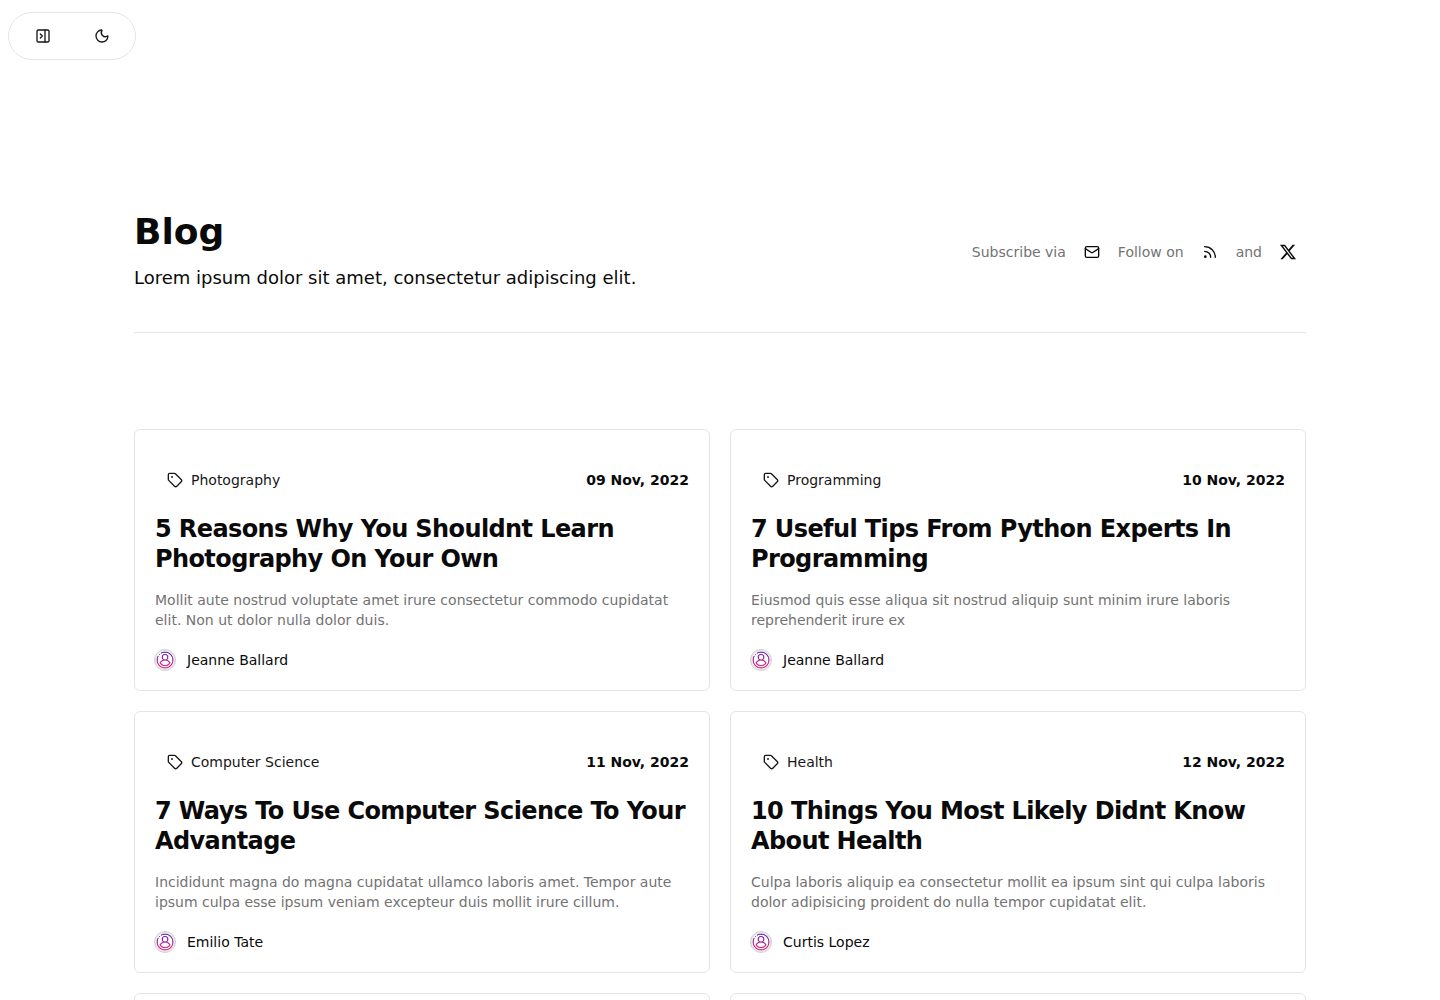
Task: Open the Computer Science category label
Action: [x=255, y=762]
